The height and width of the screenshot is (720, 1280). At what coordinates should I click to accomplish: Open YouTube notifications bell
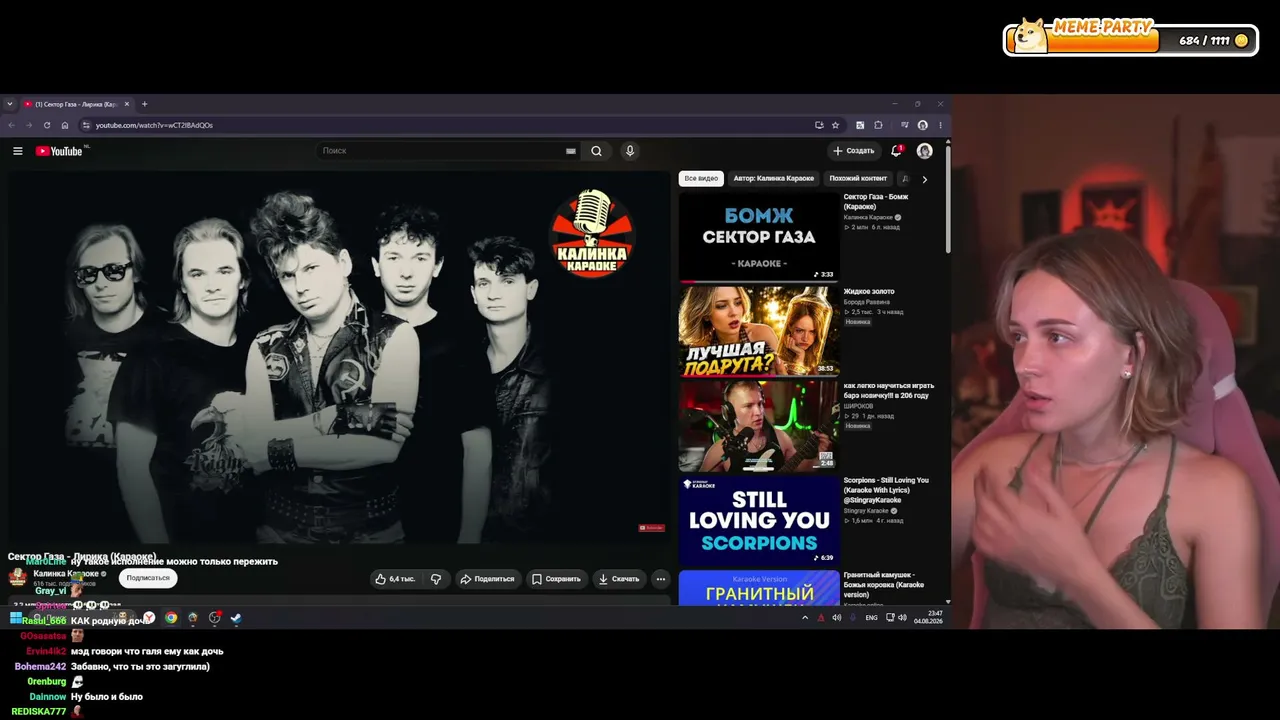pyautogui.click(x=896, y=151)
